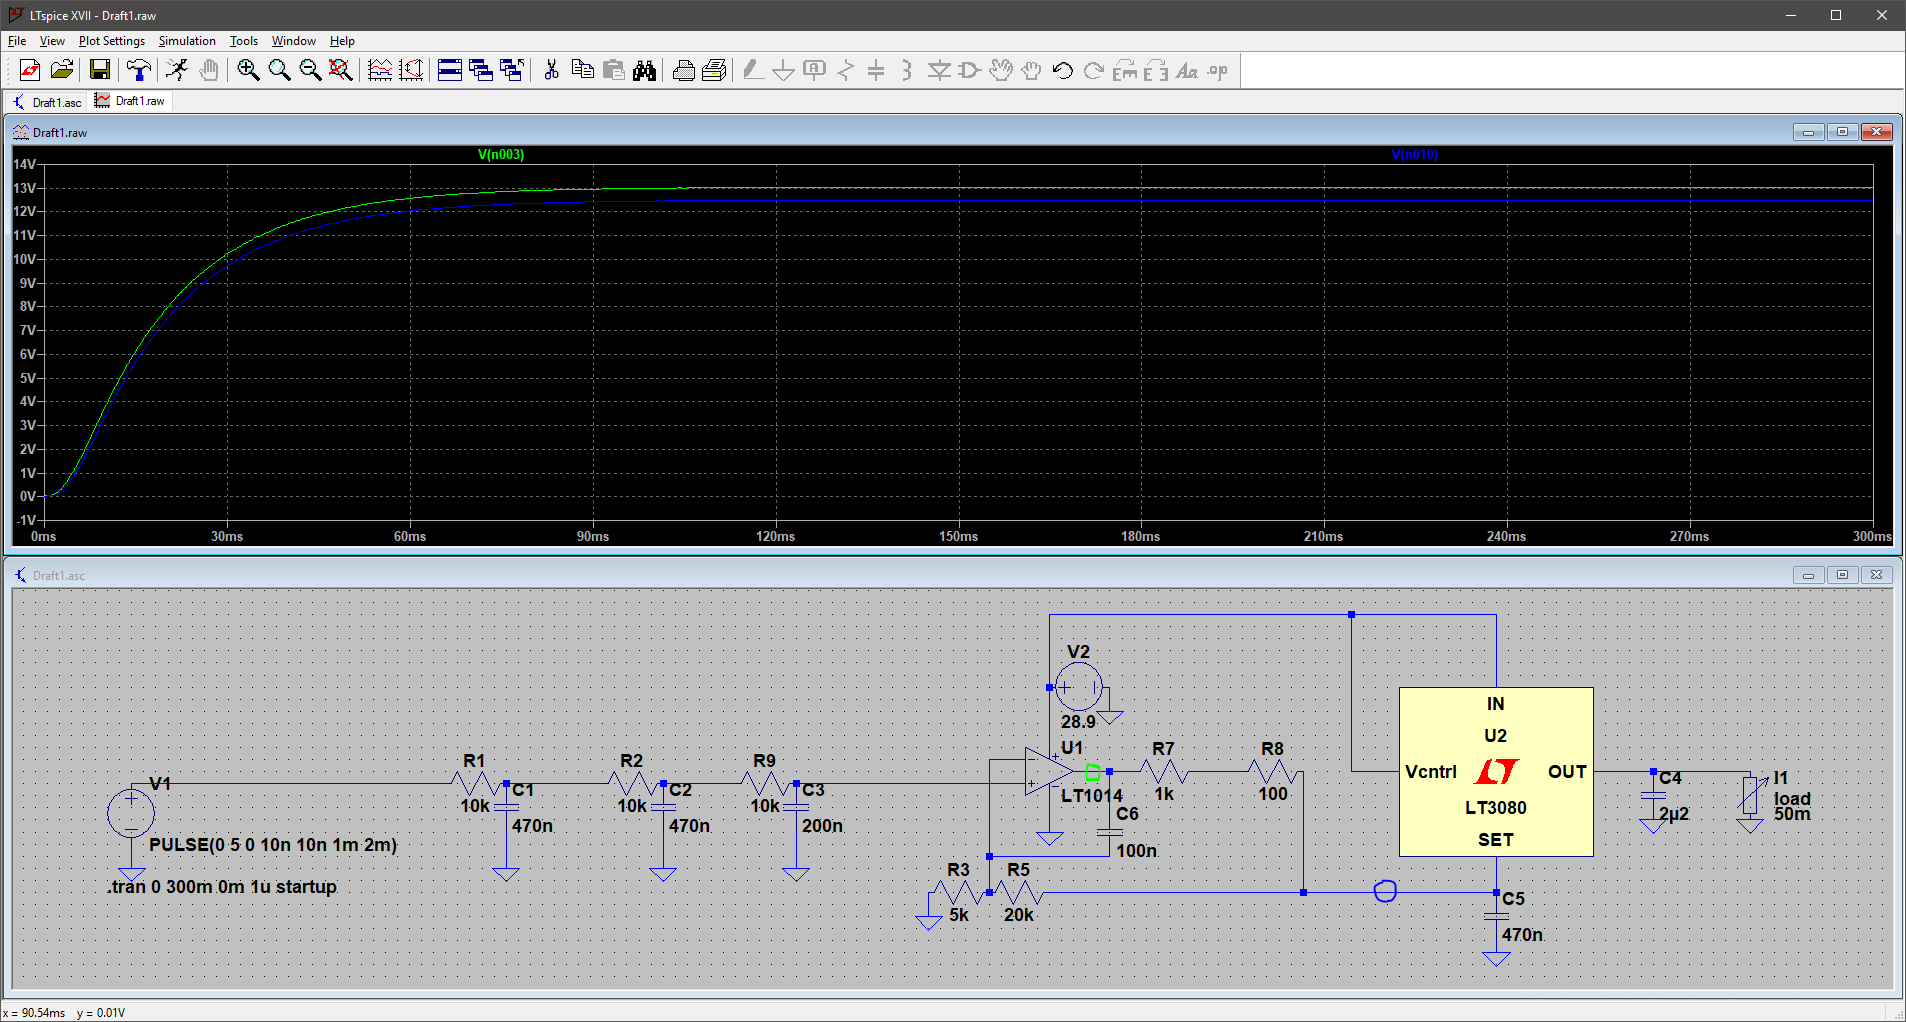
Task: Open a file with folder icon
Action: pyautogui.click(x=62, y=70)
